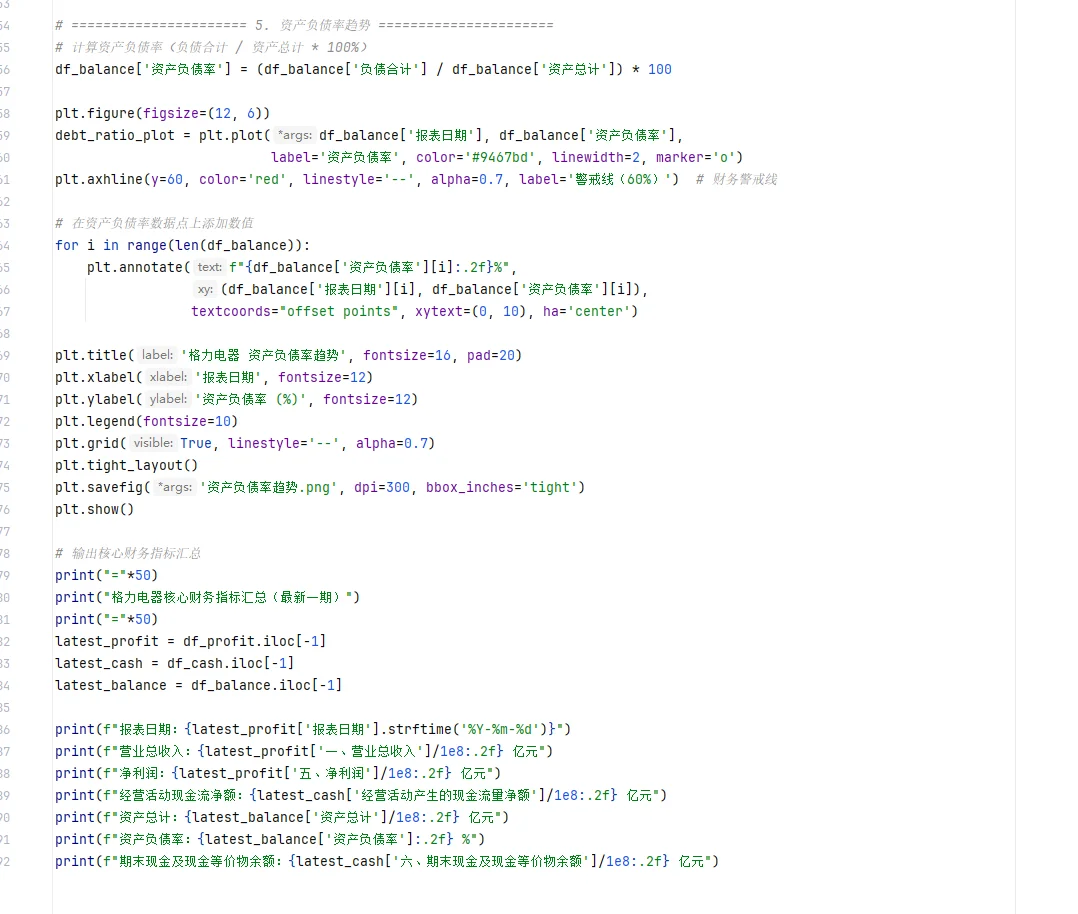1078x914 pixels.
Task: Click the 'latest_profit = df_profit.iloc[-1]' line
Action: click(190, 642)
